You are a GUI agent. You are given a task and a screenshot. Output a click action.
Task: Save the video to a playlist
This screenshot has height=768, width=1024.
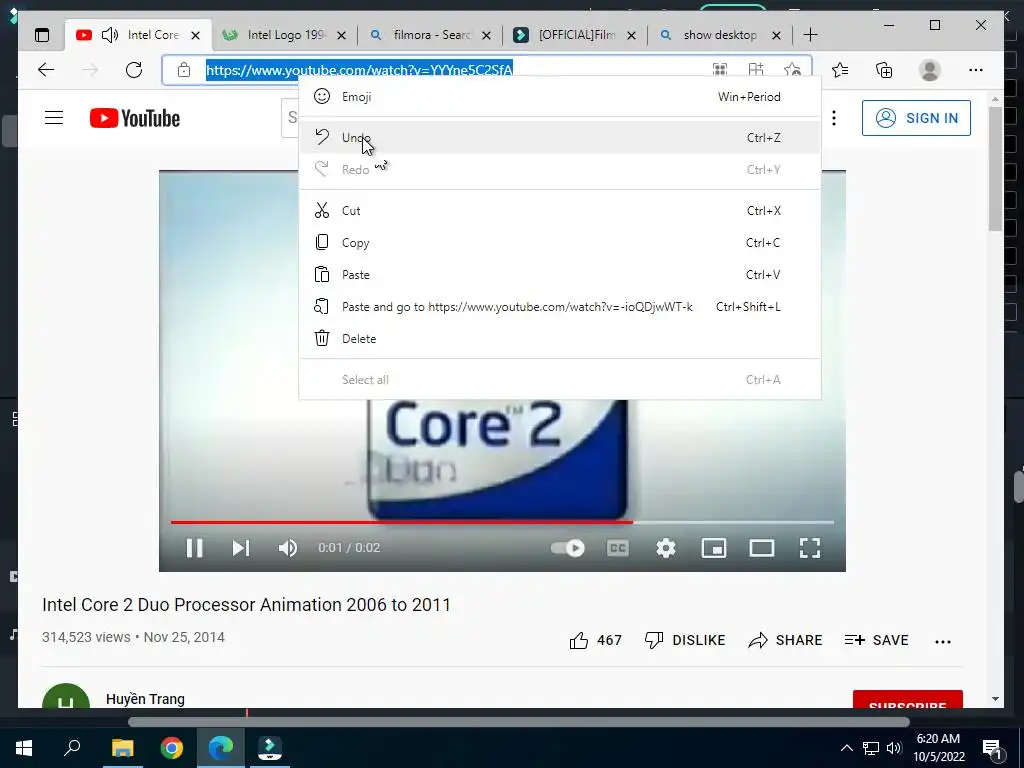pos(876,640)
